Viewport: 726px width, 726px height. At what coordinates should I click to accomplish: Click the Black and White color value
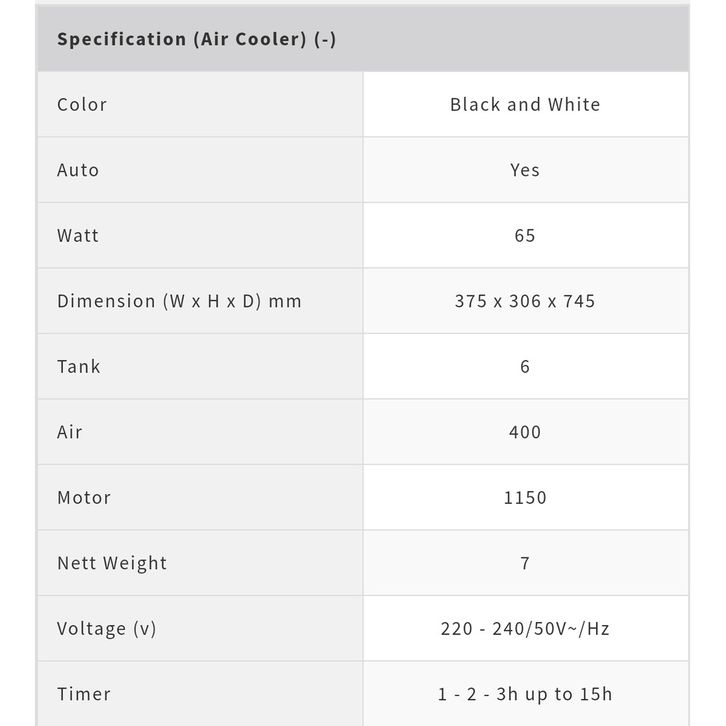point(525,104)
